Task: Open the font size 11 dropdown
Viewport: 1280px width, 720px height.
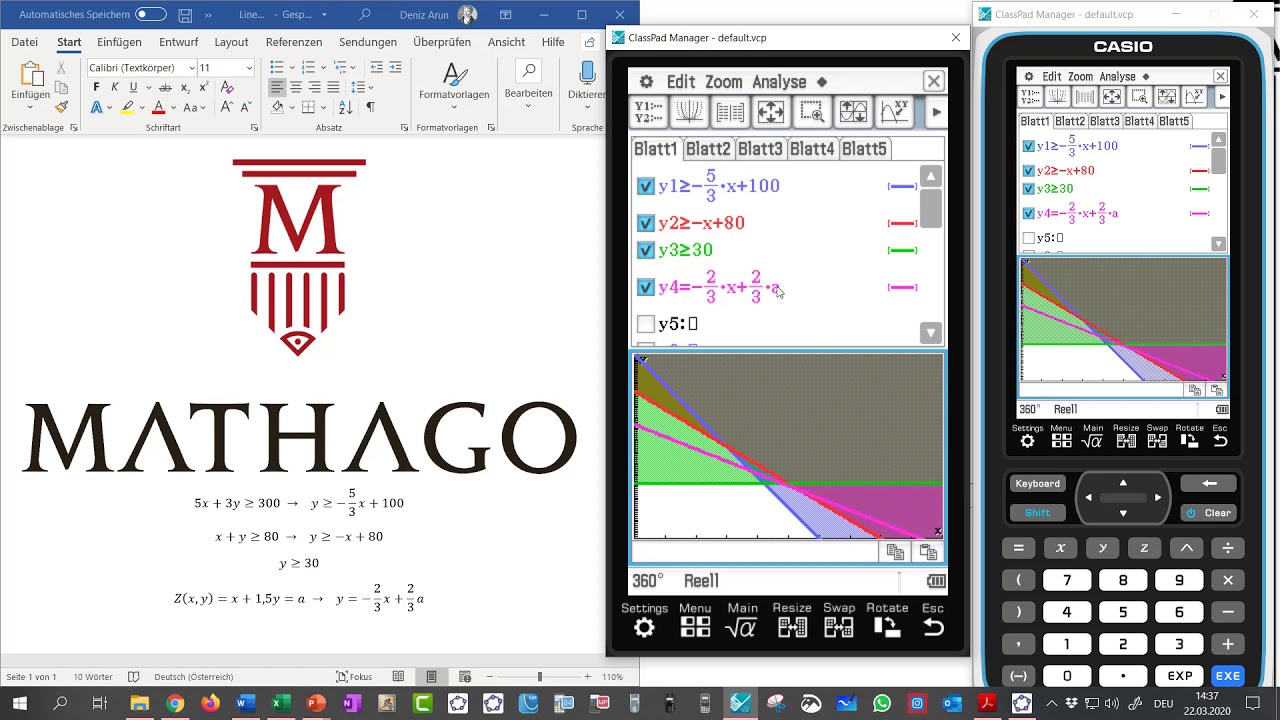Action: coord(249,68)
